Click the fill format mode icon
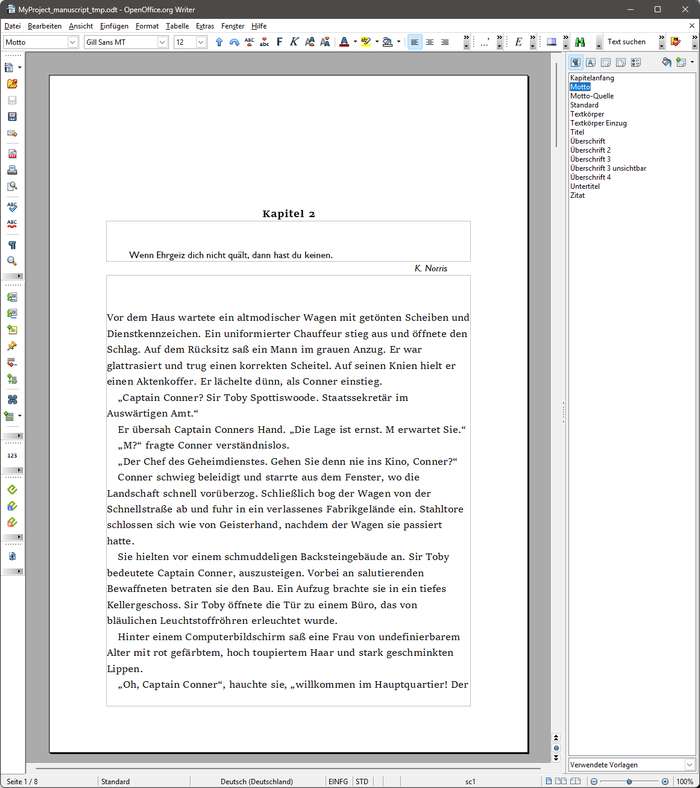This screenshot has width=700, height=788. 666,62
